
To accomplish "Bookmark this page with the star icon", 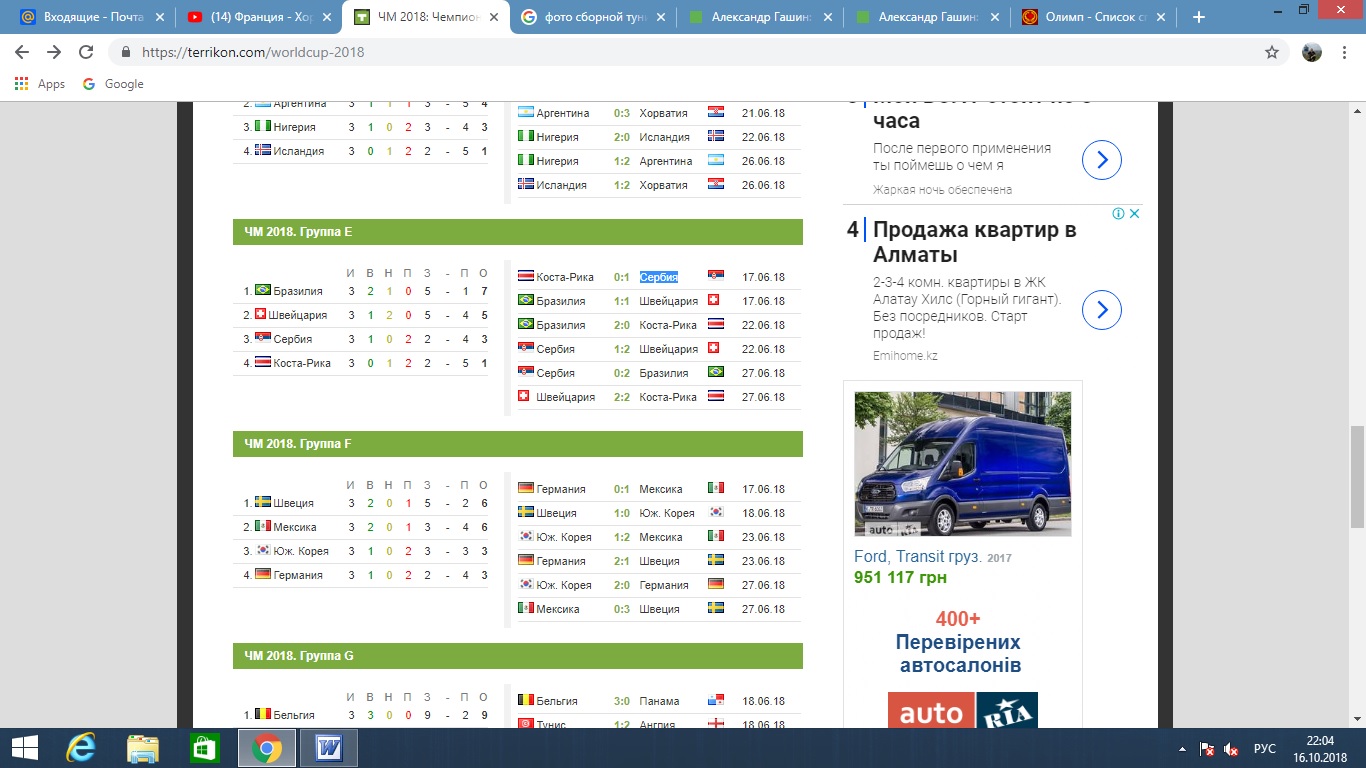I will point(1272,52).
